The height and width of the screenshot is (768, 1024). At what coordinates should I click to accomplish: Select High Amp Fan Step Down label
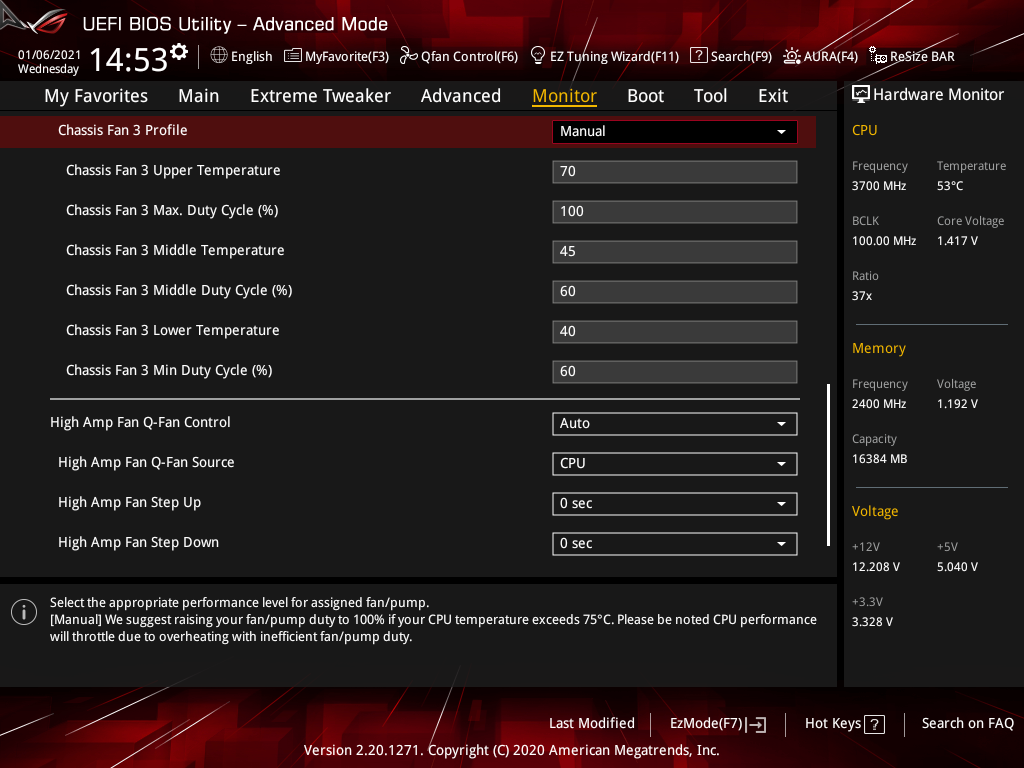138,542
